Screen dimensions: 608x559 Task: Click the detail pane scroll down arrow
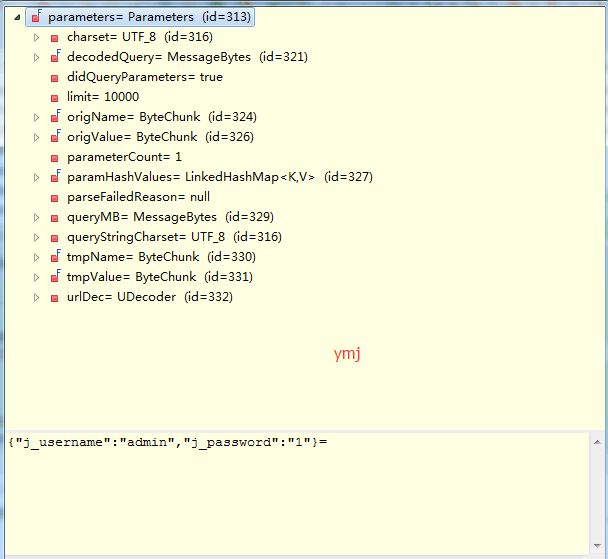tap(597, 546)
